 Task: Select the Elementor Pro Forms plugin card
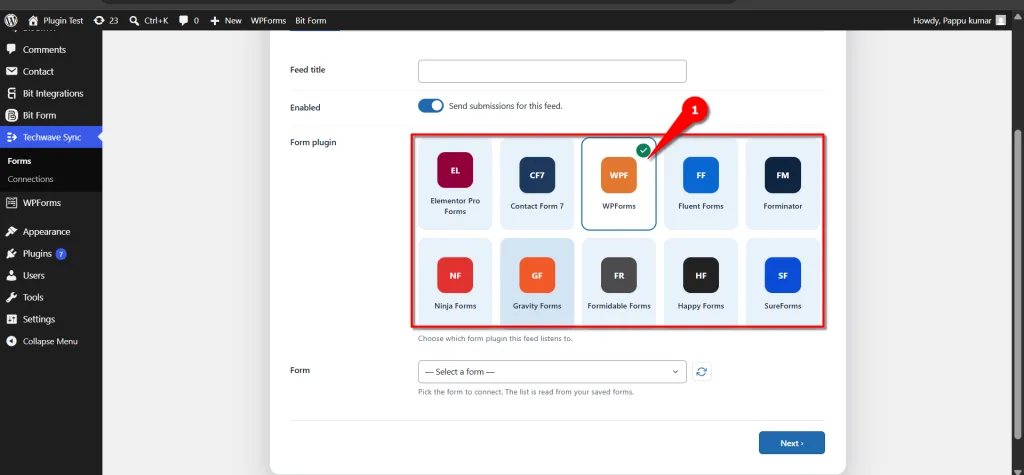click(455, 184)
